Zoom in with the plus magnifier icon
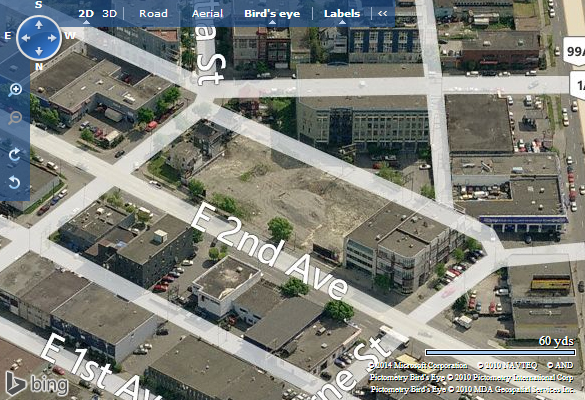585x400 pixels. click(x=15, y=90)
